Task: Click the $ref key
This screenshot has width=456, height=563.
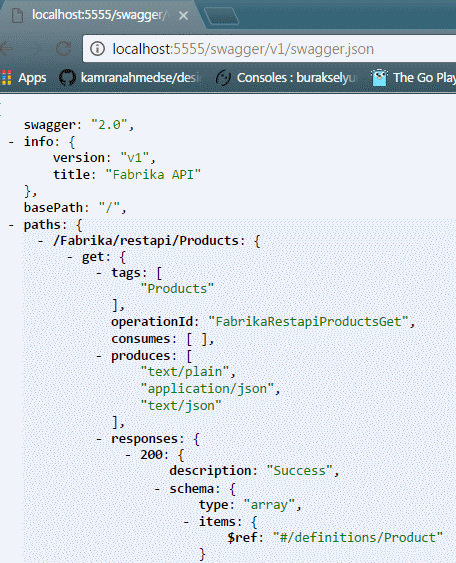Action: coord(242,538)
